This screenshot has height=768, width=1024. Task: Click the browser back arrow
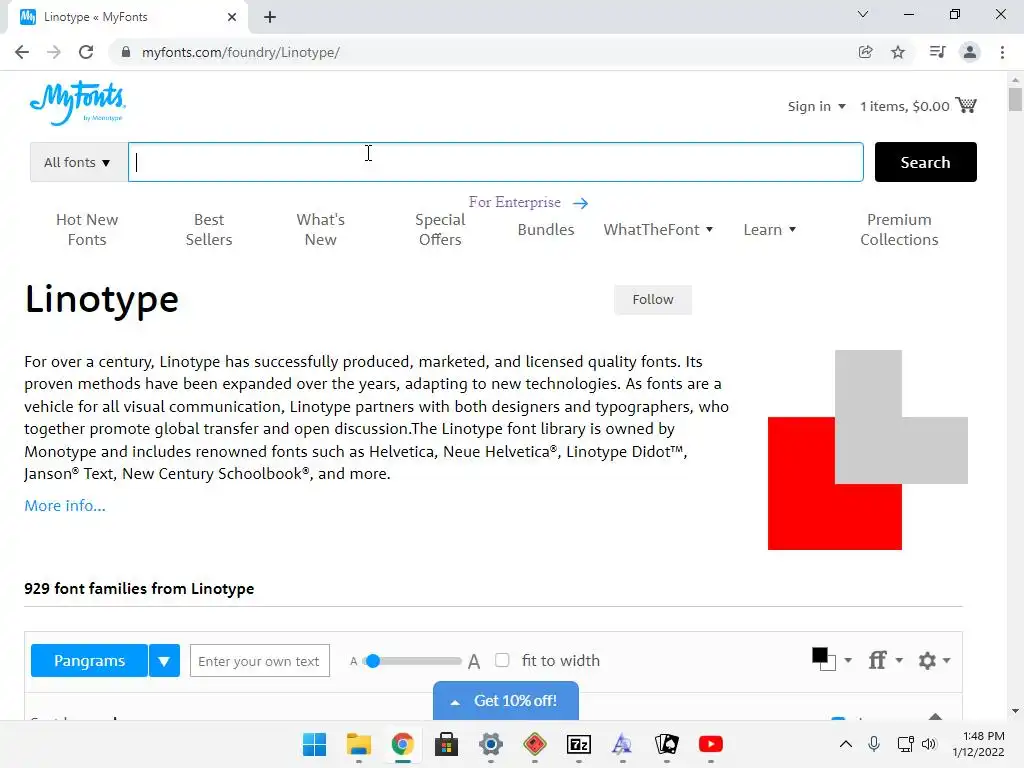pos(22,52)
